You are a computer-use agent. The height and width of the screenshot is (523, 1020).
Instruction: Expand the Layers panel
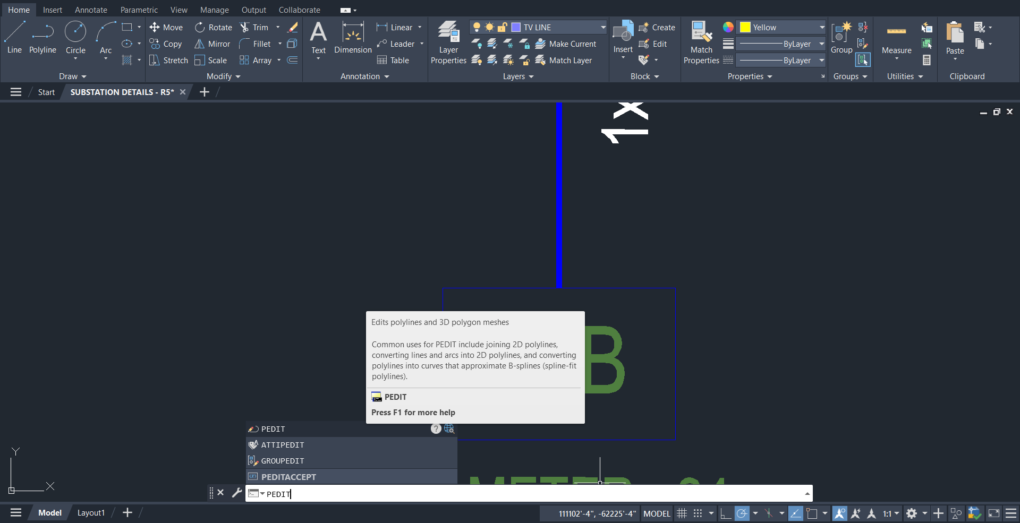[518, 76]
